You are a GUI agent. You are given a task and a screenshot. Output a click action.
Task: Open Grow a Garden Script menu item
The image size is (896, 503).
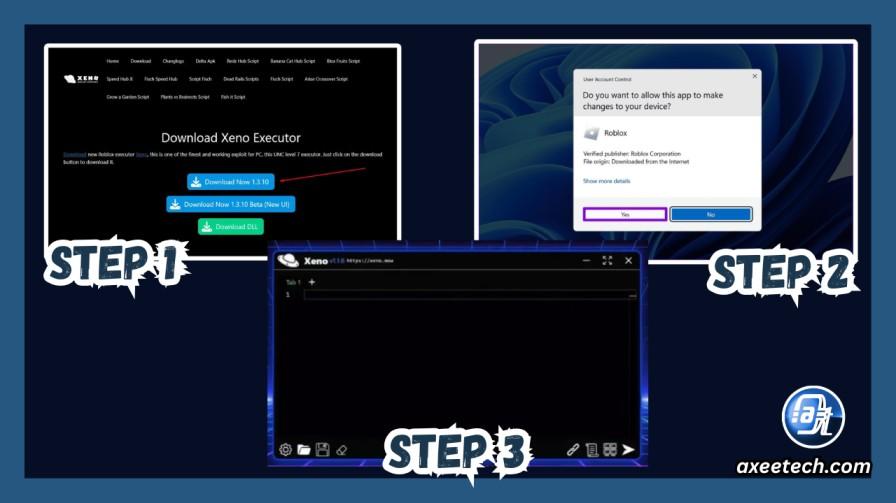pyautogui.click(x=127, y=97)
